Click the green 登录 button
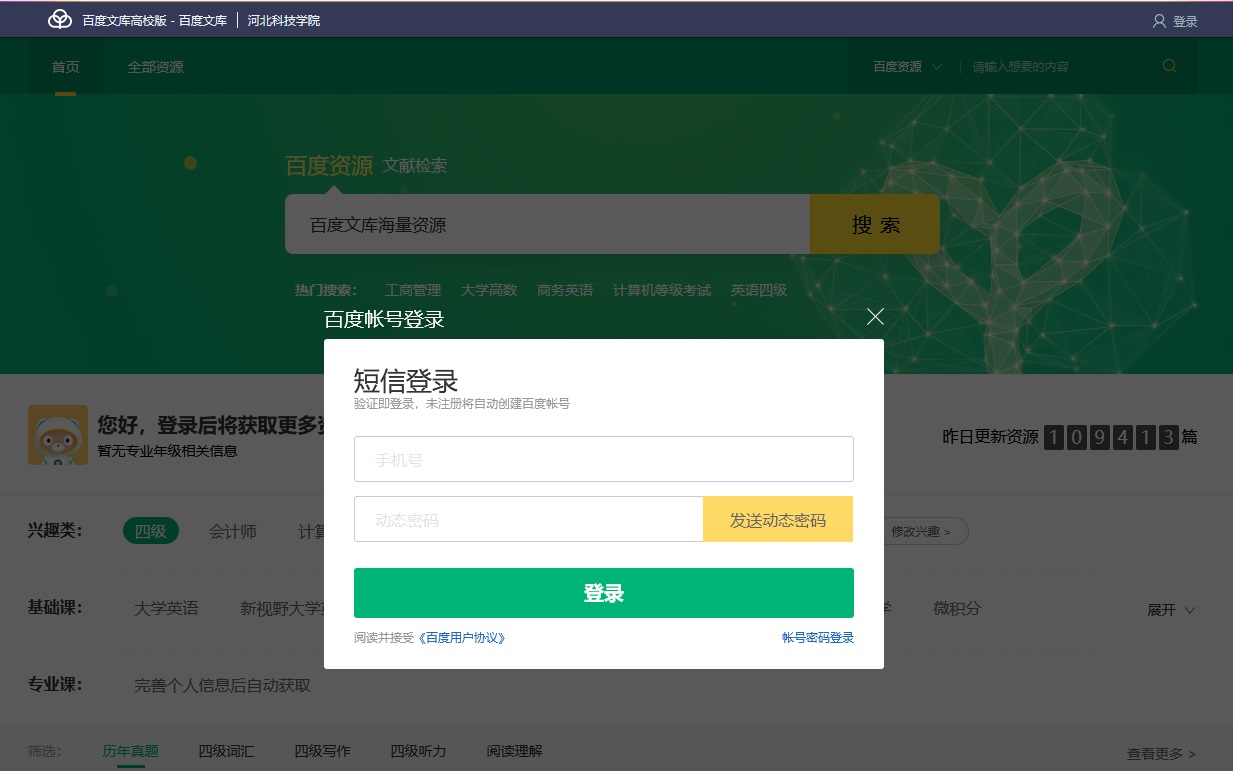Image resolution: width=1233 pixels, height=771 pixels. click(604, 593)
